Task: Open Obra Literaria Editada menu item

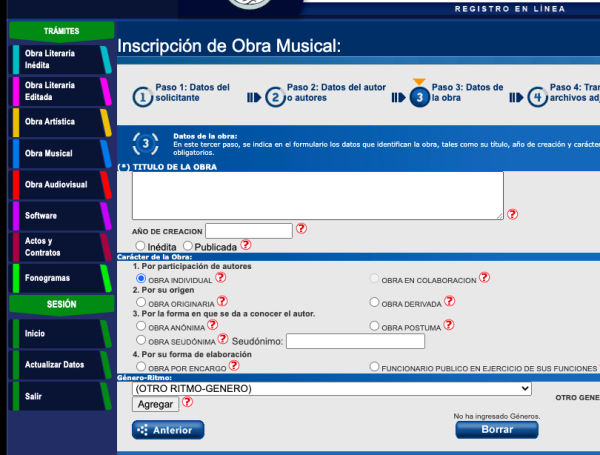Action: pos(61,91)
